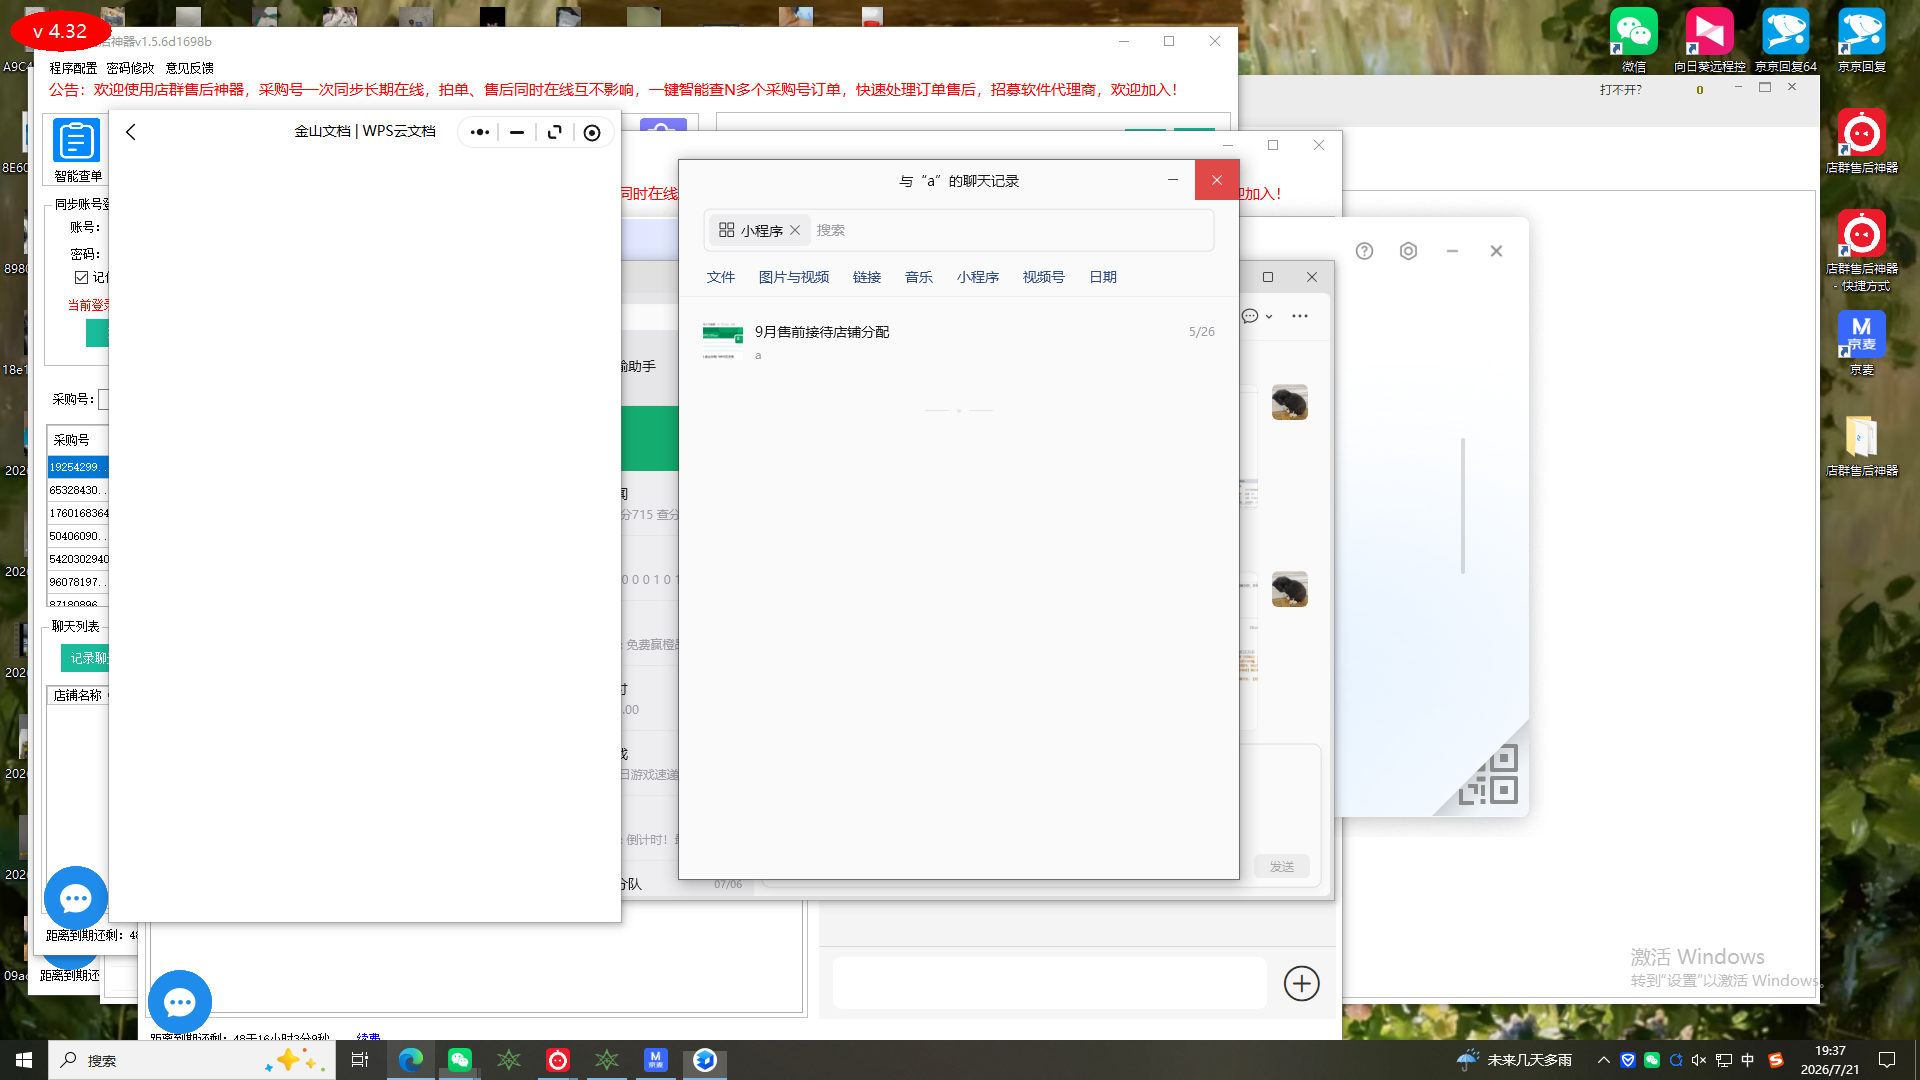
Task: Go back in the WPS云文档 mini program
Action: [131, 132]
